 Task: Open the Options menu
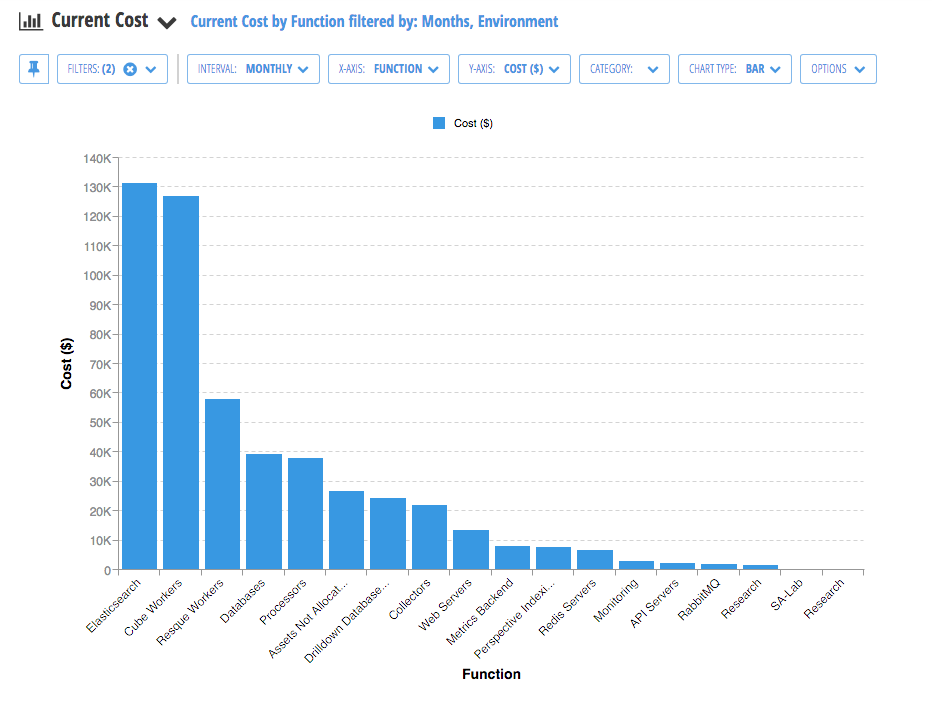click(838, 69)
